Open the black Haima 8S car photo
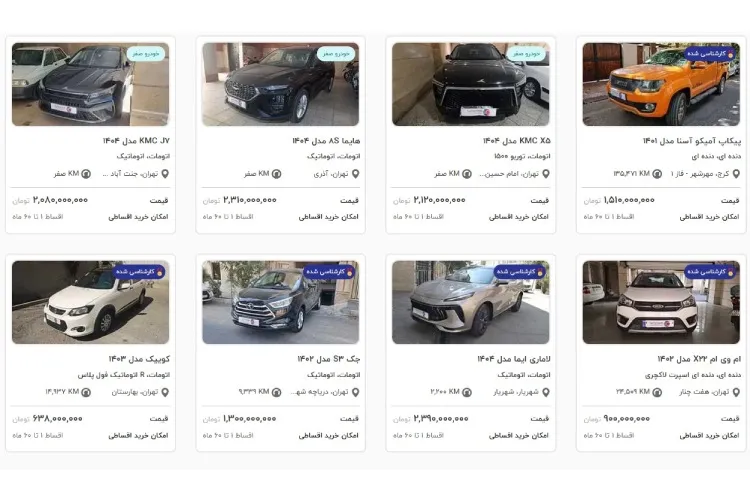Screen dimensions: 750x500 280,84
